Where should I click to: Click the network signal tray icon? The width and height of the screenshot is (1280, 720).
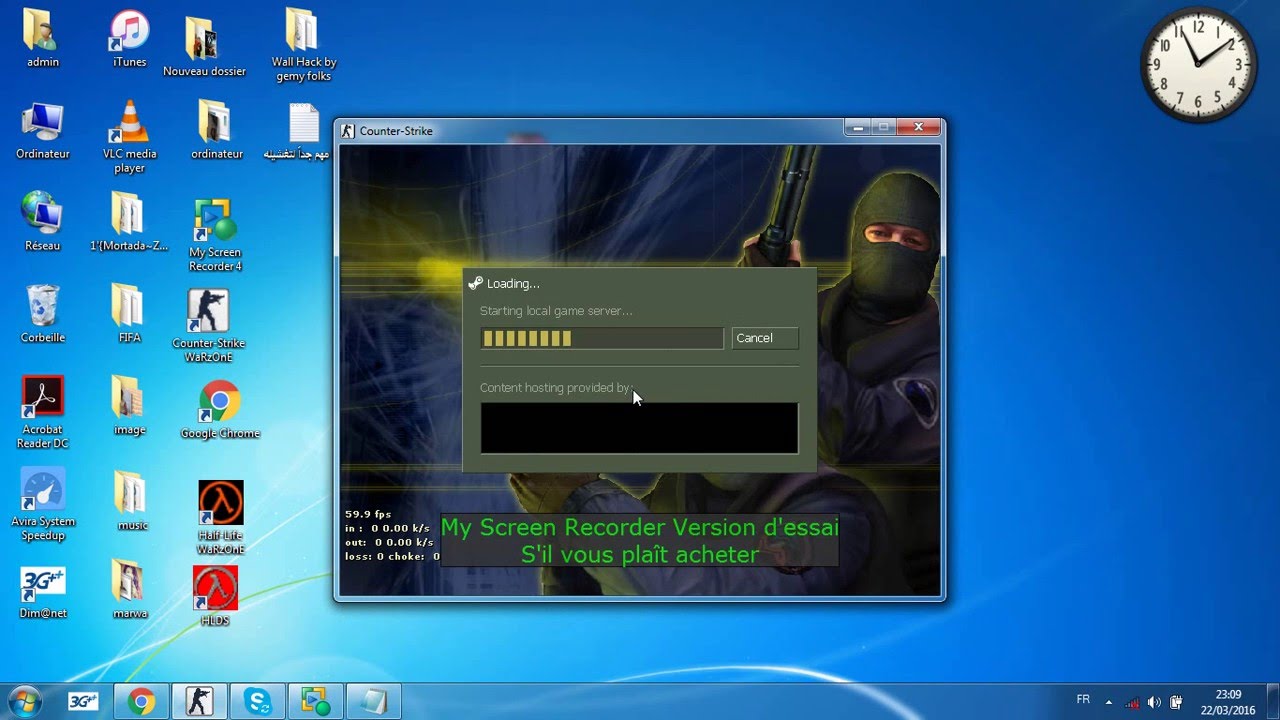click(x=1132, y=702)
